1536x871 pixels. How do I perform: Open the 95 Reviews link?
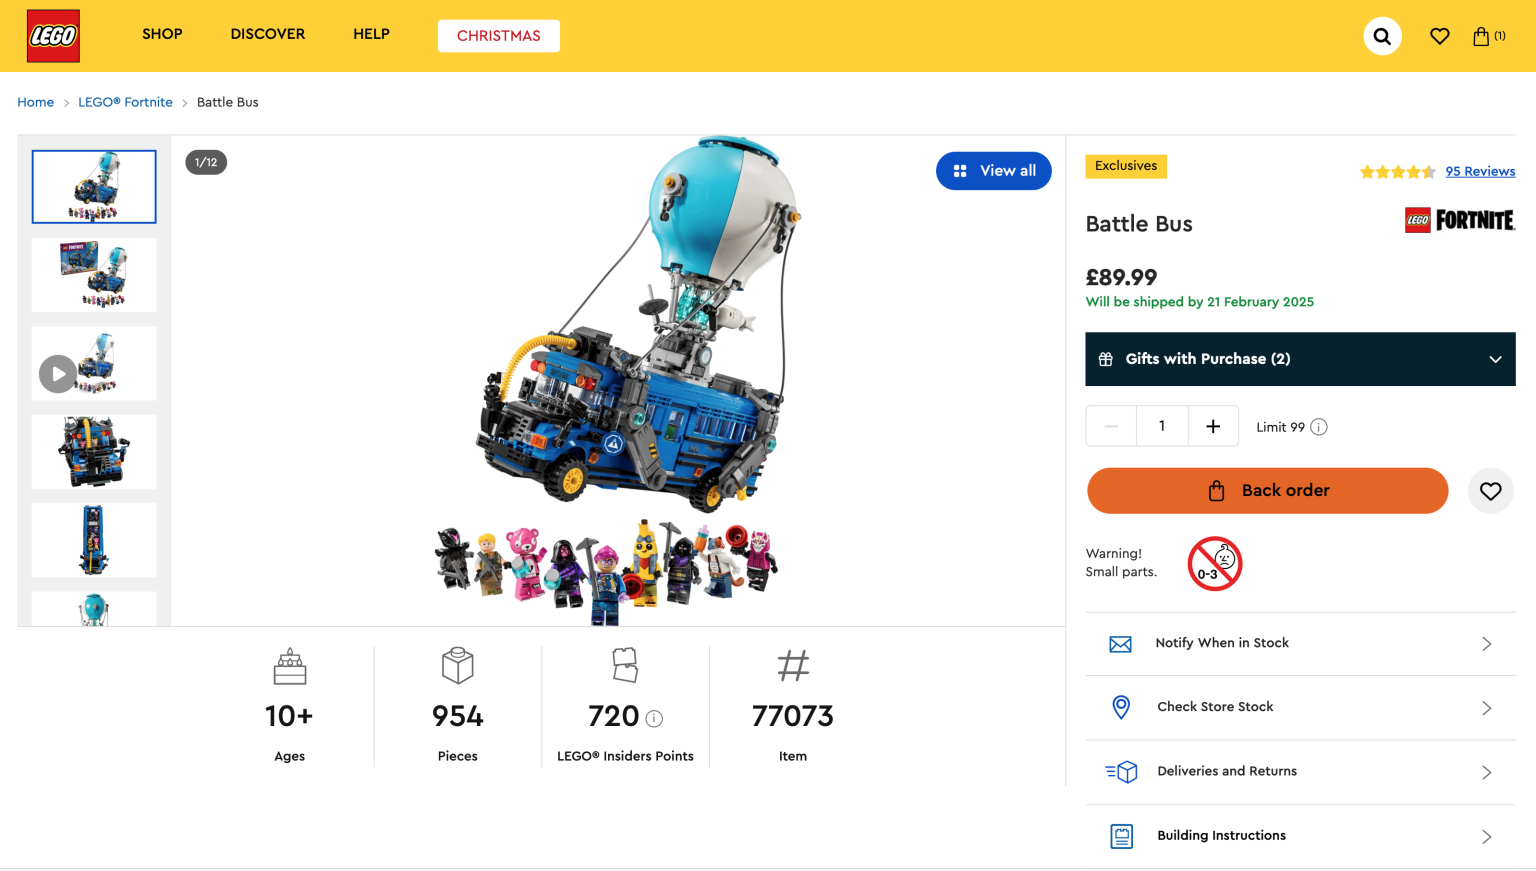pos(1480,171)
